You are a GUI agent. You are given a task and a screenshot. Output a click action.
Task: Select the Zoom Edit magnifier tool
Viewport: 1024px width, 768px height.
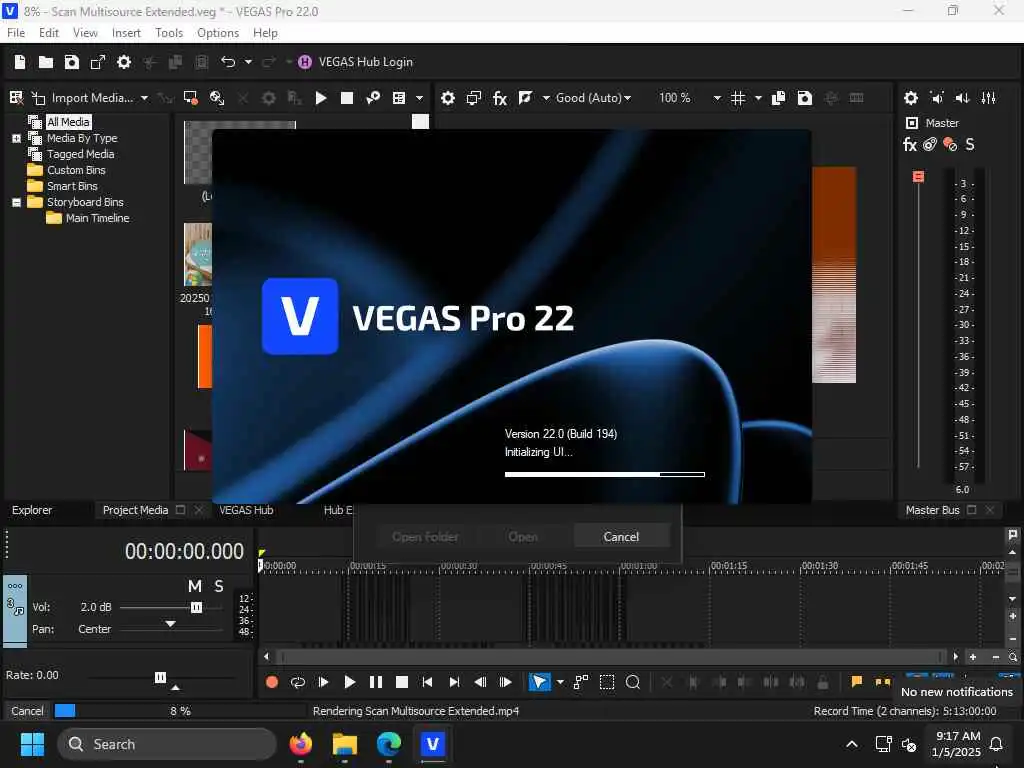pyautogui.click(x=633, y=682)
